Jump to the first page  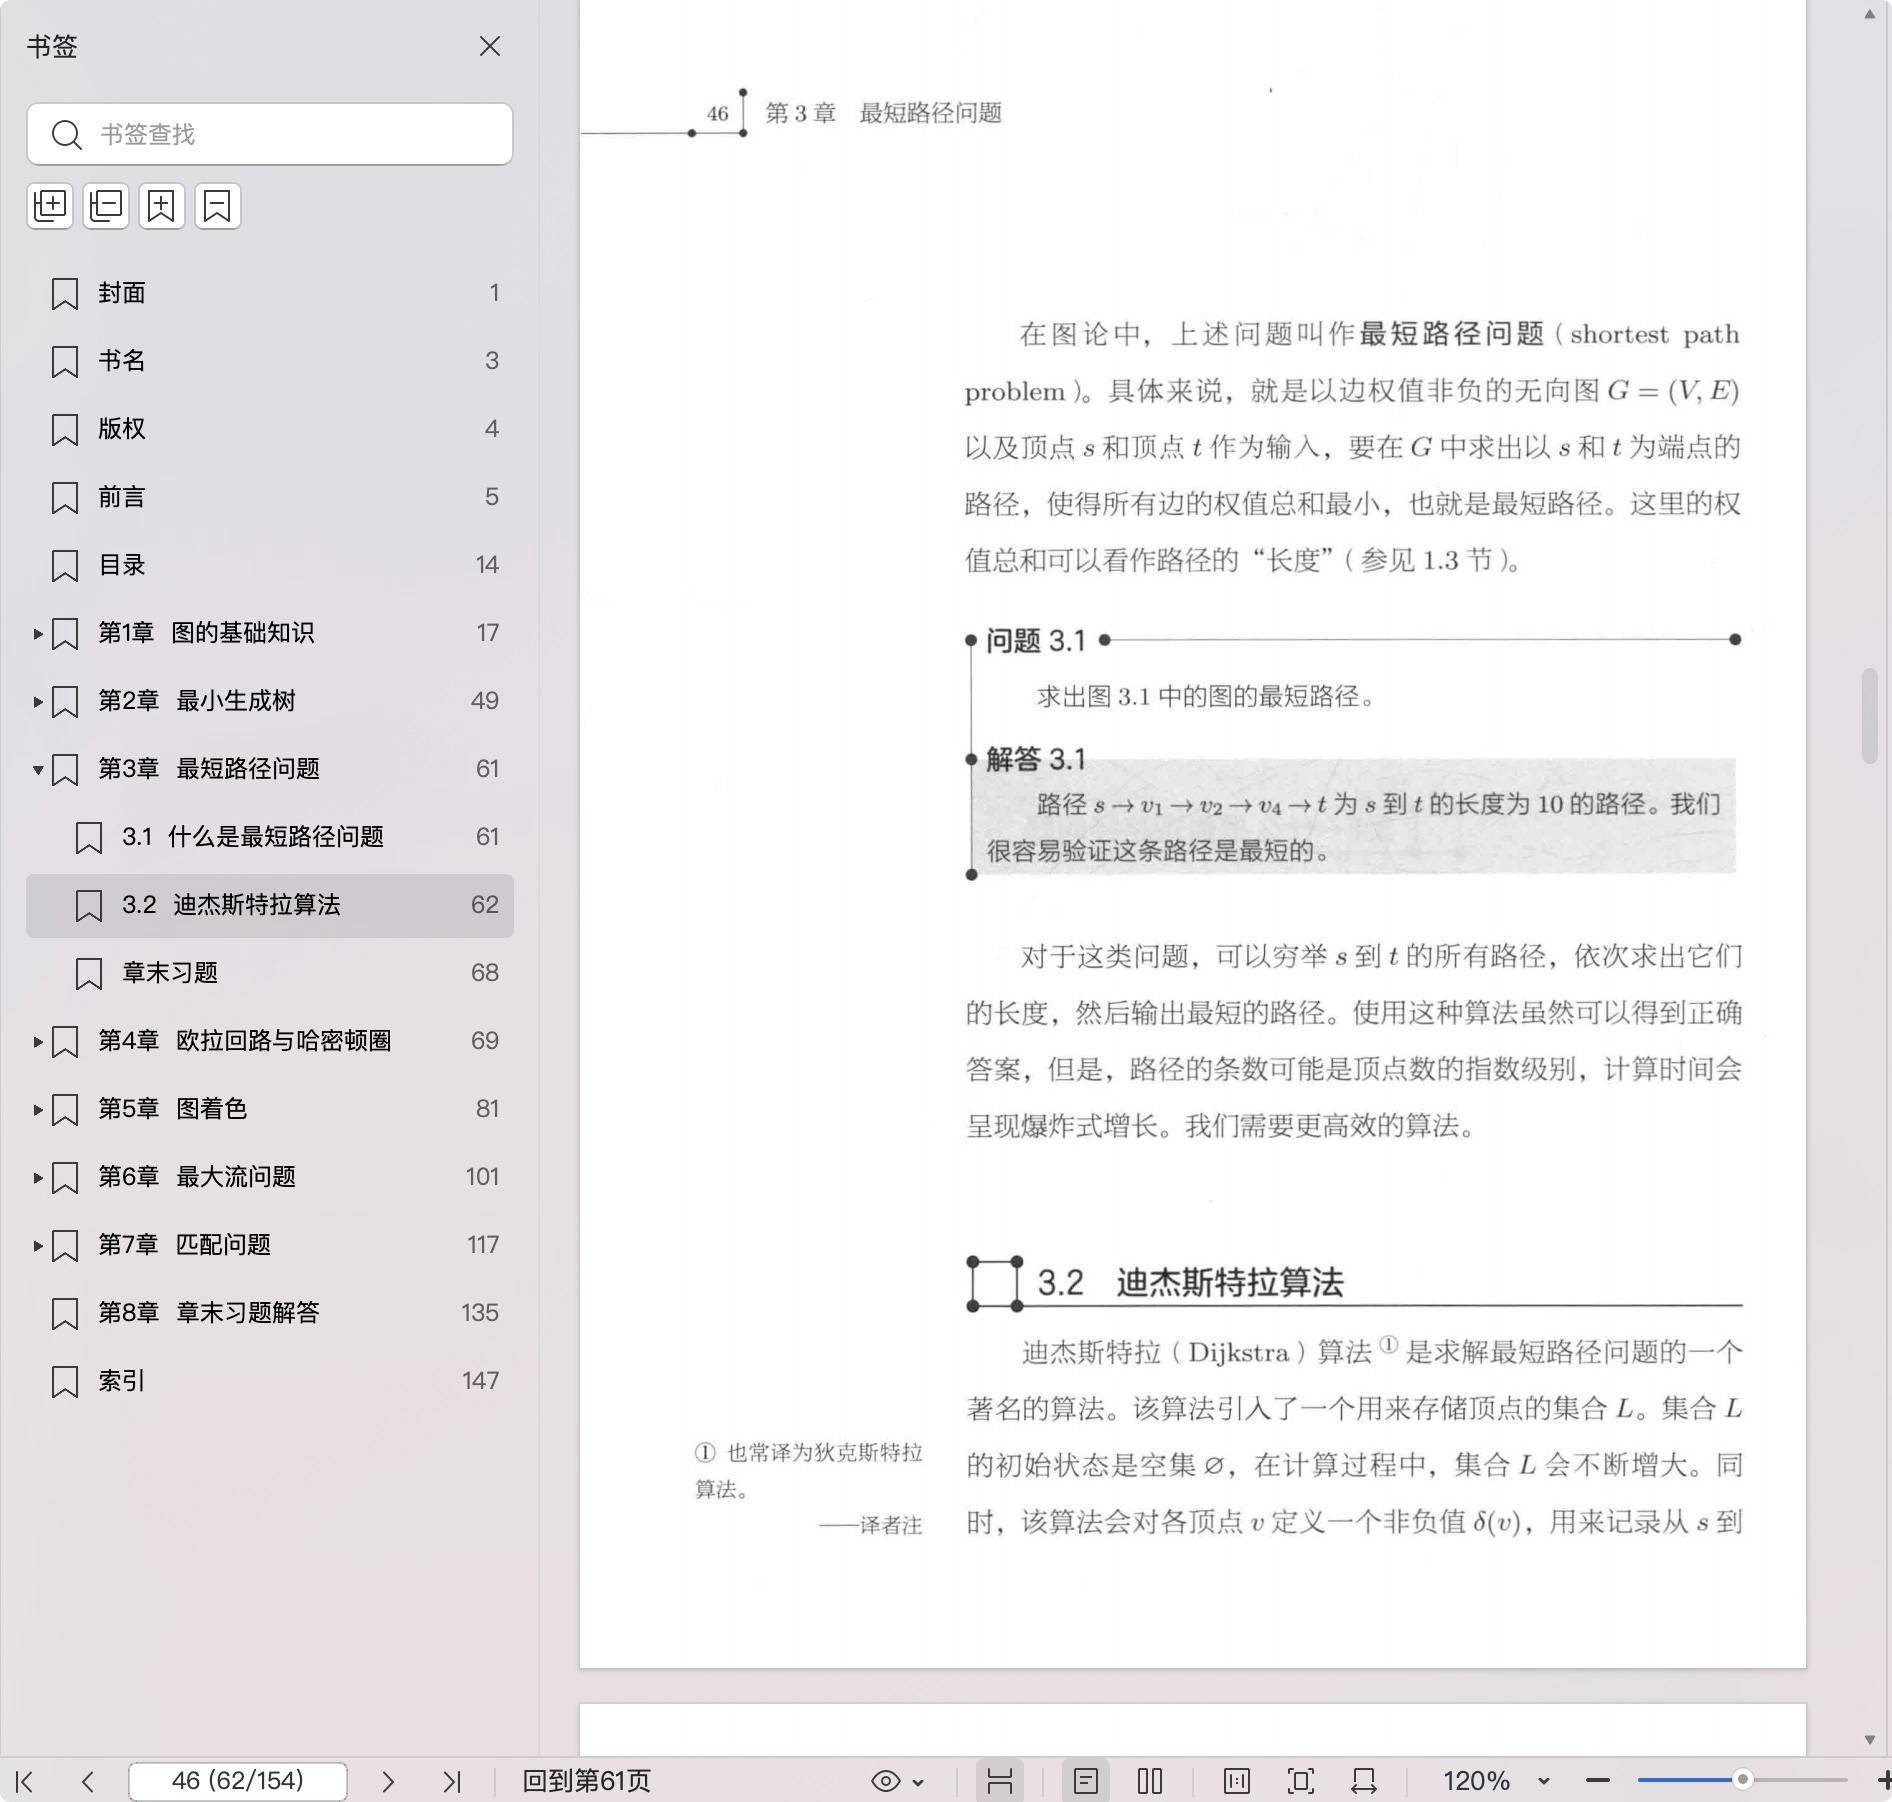pyautogui.click(x=25, y=1781)
